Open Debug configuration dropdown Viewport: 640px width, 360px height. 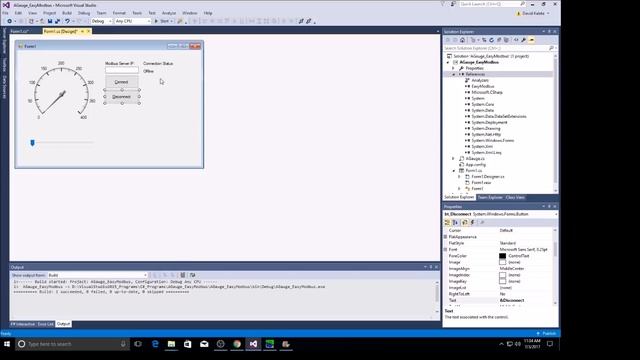(101, 21)
